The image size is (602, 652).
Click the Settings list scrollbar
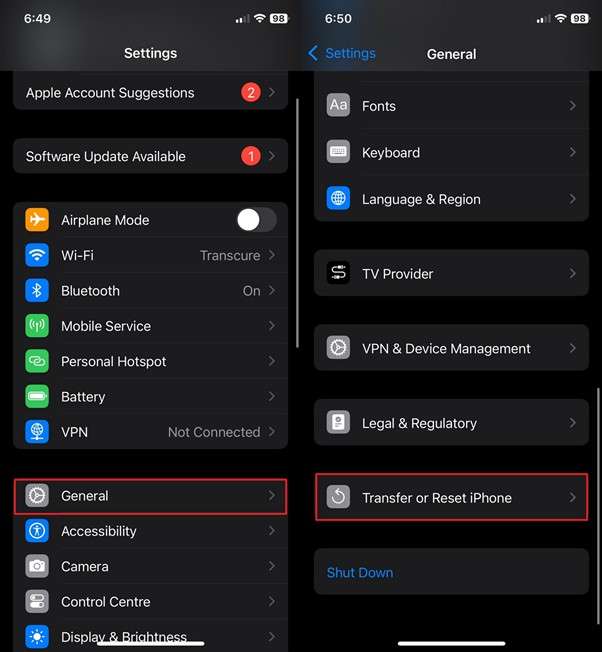pyautogui.click(x=297, y=223)
